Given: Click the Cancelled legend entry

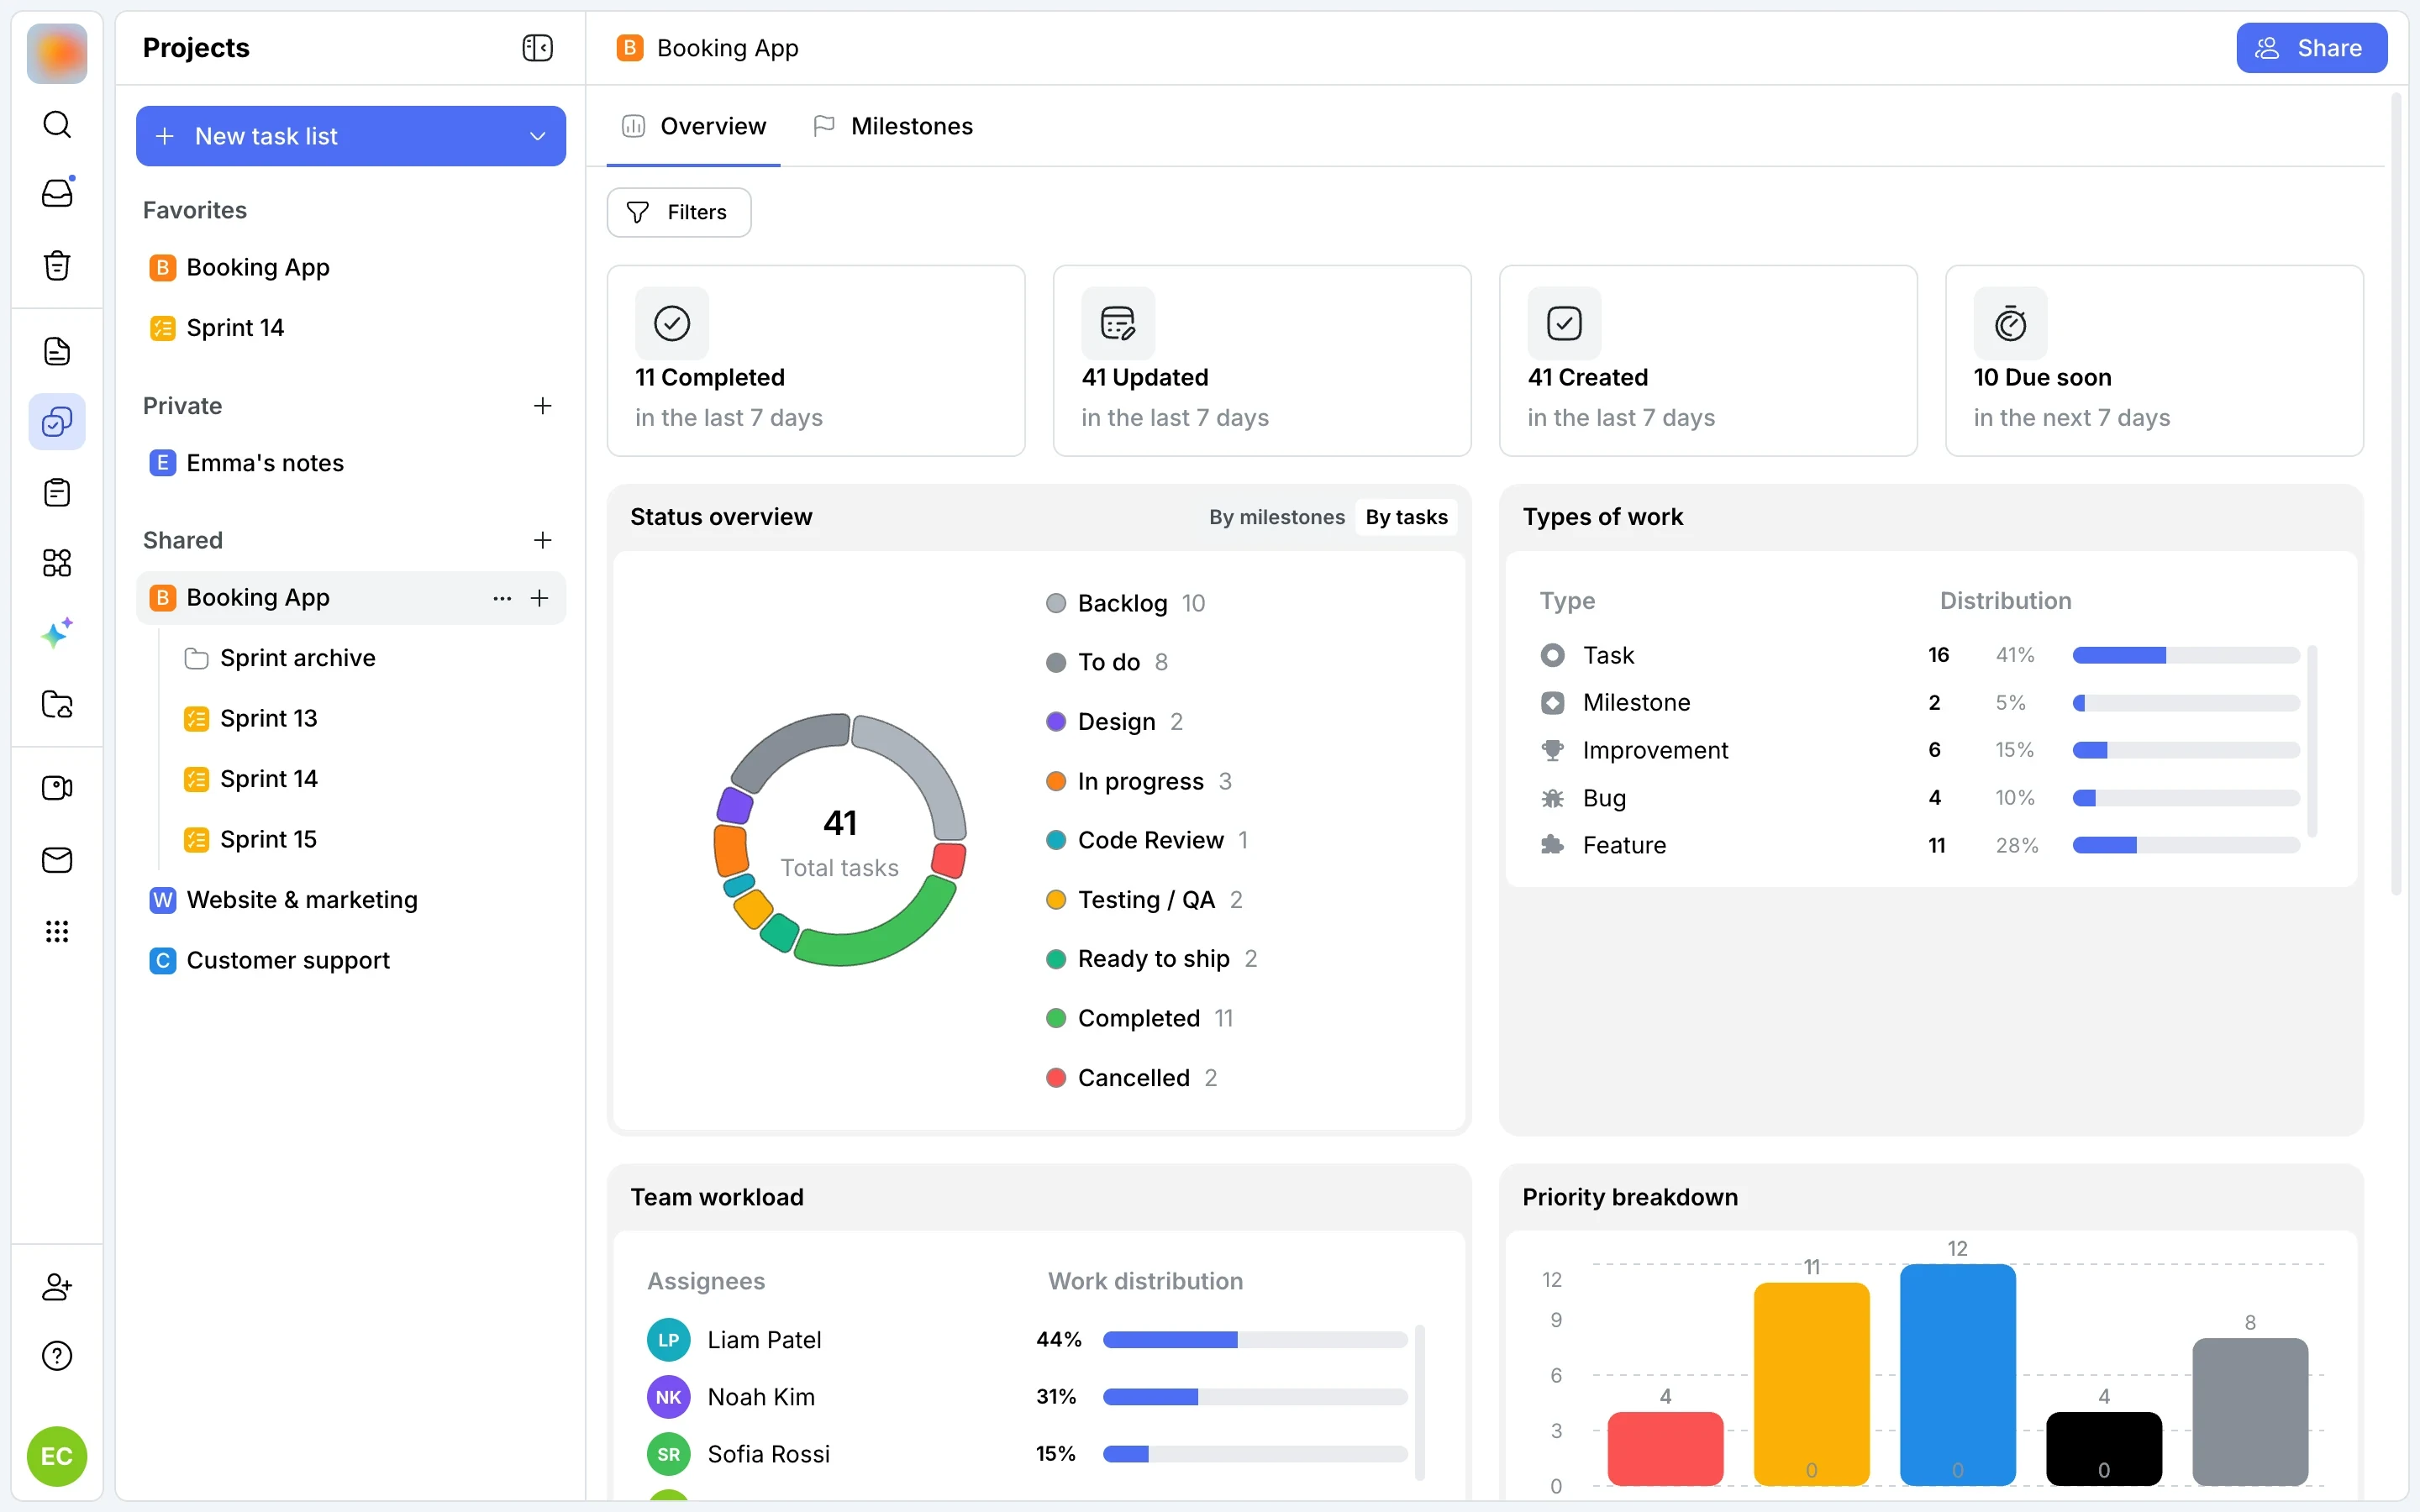Looking at the screenshot, I should pyautogui.click(x=1131, y=1078).
